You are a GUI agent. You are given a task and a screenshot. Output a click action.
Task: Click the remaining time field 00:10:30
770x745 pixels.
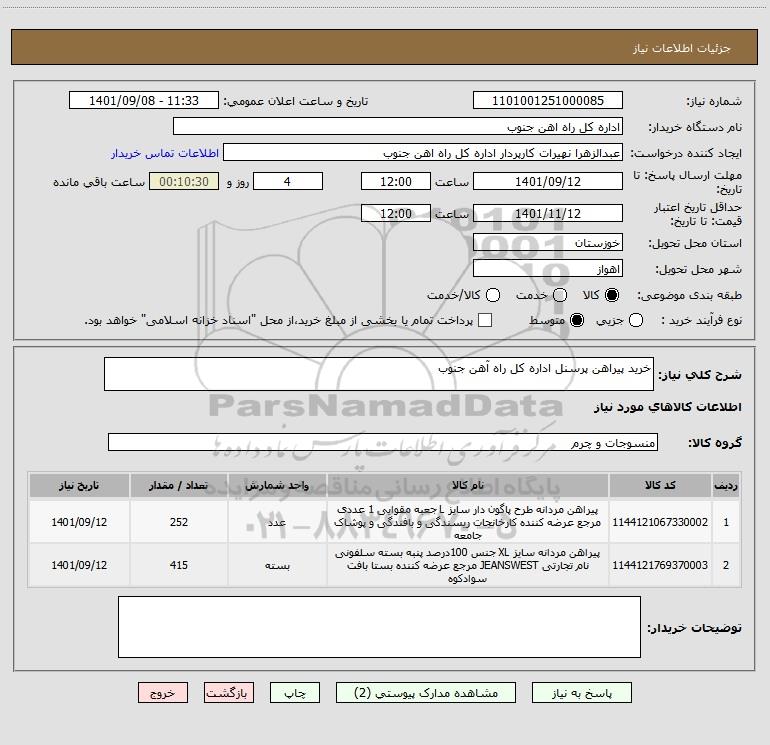(184, 181)
